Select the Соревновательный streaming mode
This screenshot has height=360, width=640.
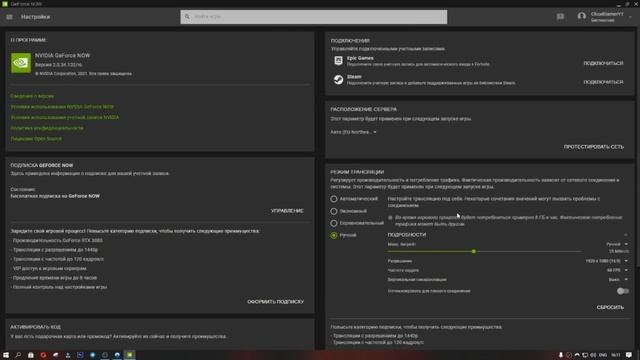333,223
